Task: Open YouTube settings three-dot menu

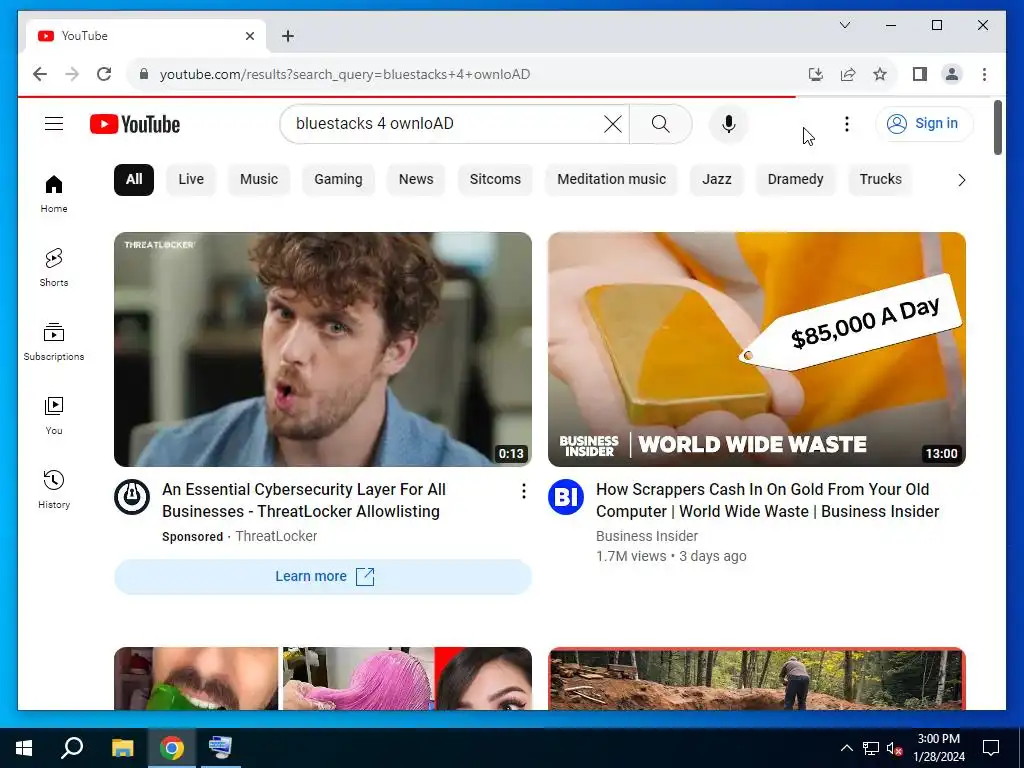Action: pyautogui.click(x=846, y=123)
